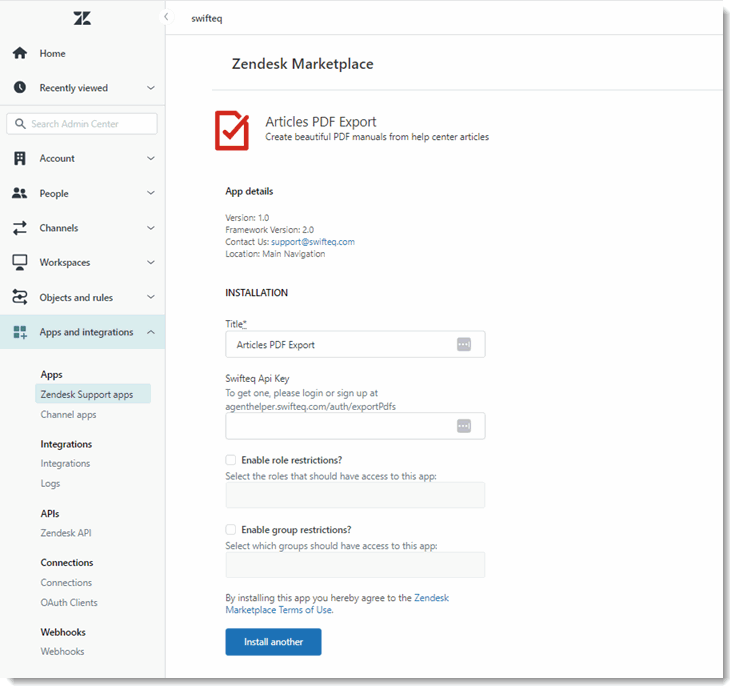The image size is (730, 686).
Task: Open Logs menu item
Action: tap(50, 483)
